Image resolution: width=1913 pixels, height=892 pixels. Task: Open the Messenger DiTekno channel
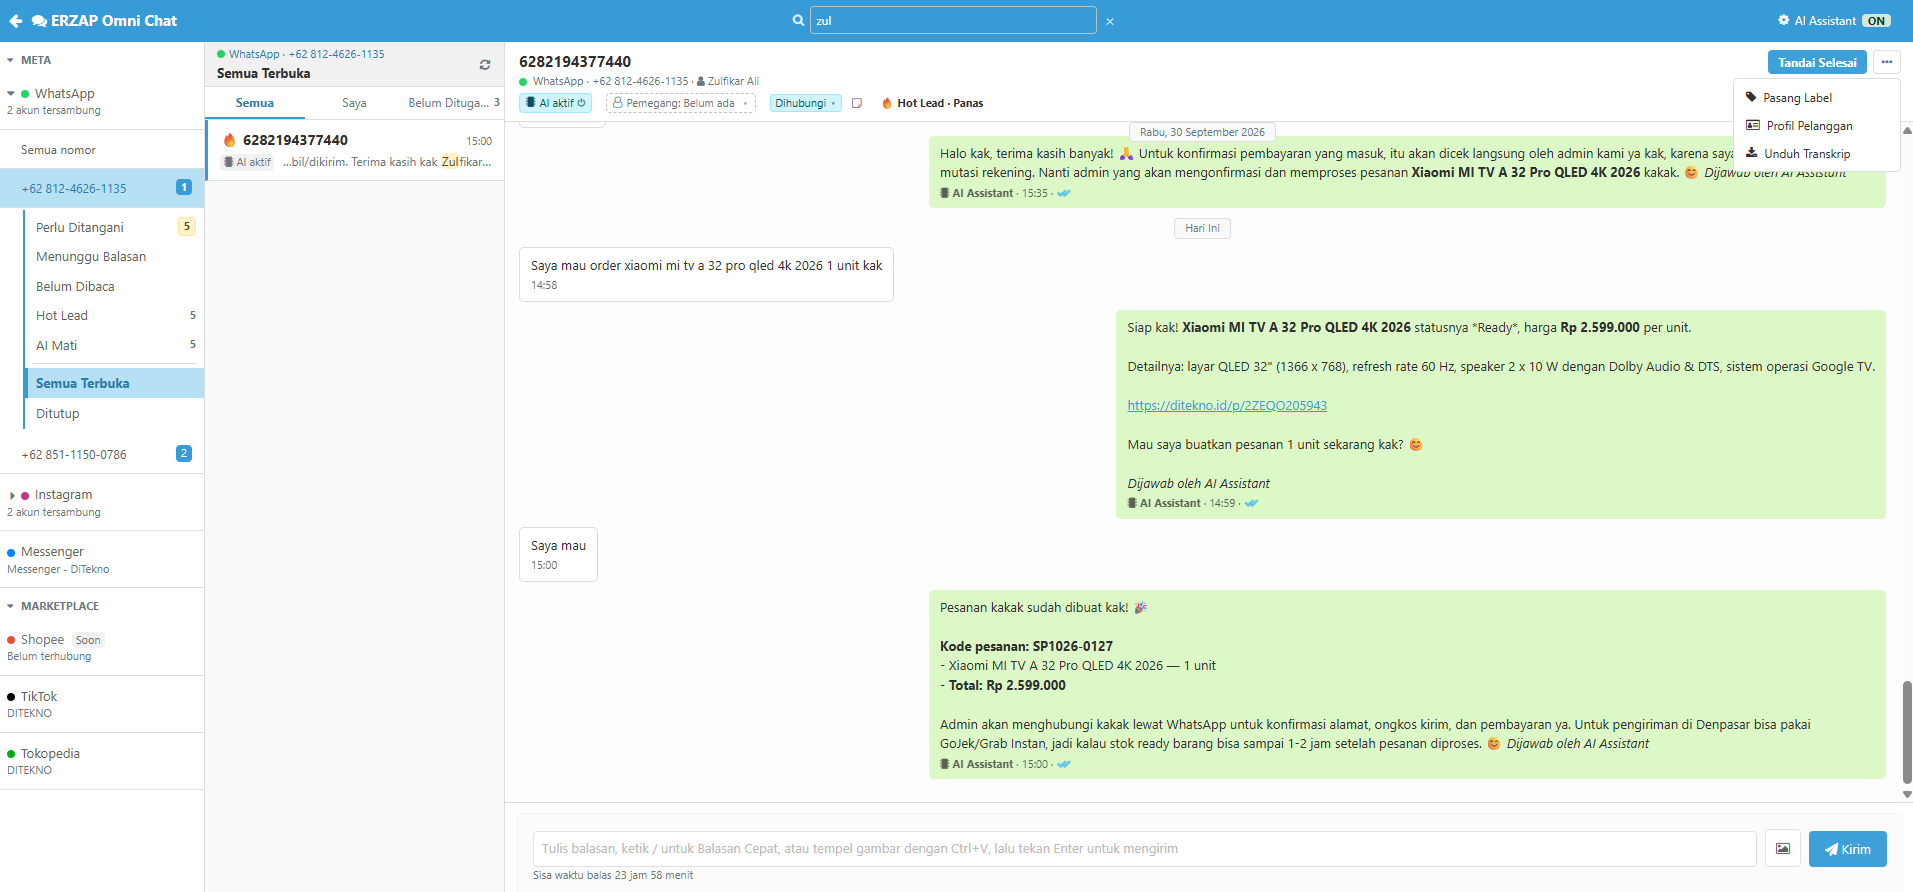102,559
